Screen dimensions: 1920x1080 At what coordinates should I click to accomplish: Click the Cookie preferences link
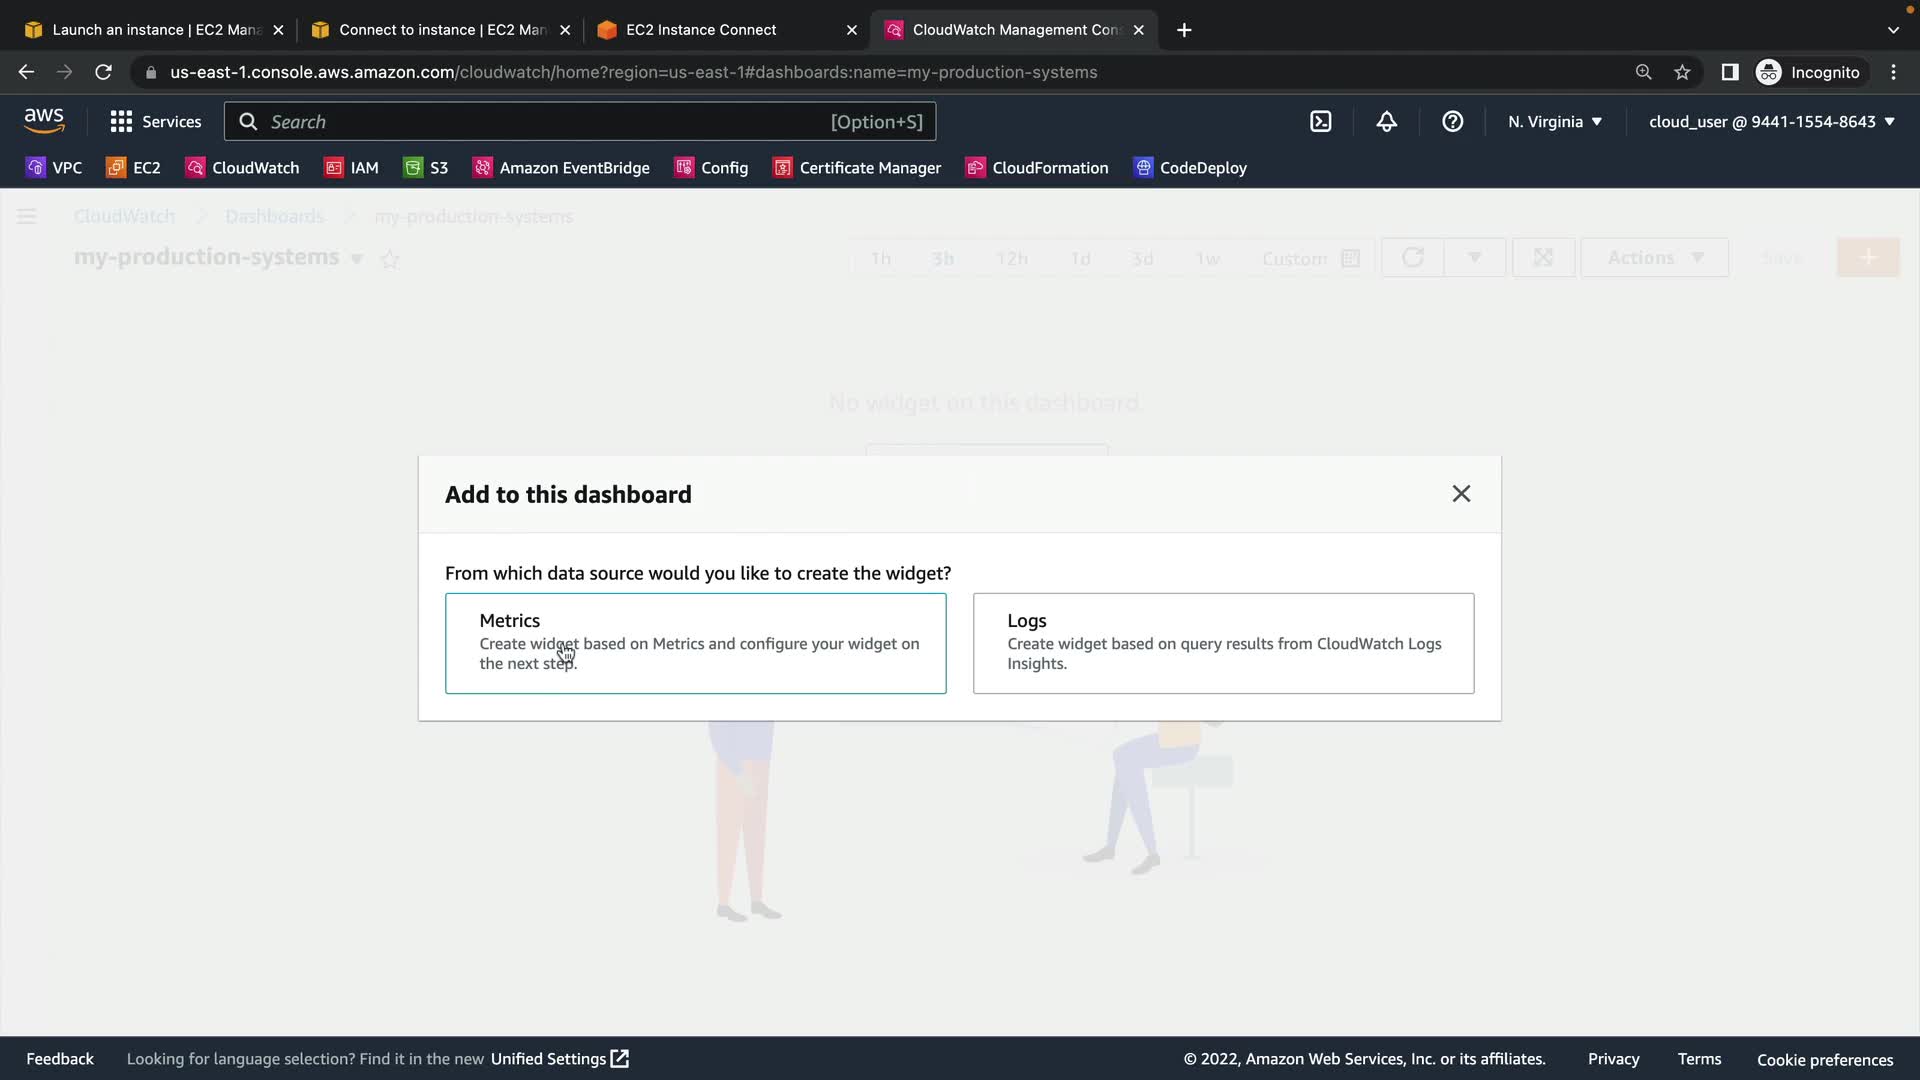[1824, 1060]
